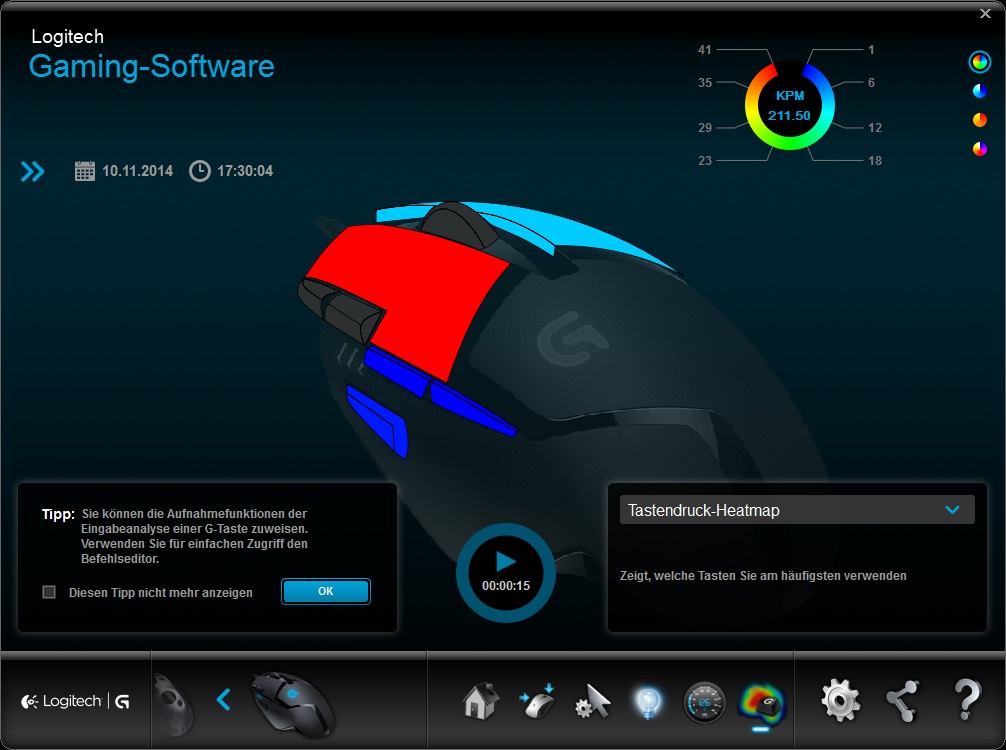The width and height of the screenshot is (1006, 750).
Task: Open the Tastendruck-Heatmap dropdown
Action: [796, 509]
